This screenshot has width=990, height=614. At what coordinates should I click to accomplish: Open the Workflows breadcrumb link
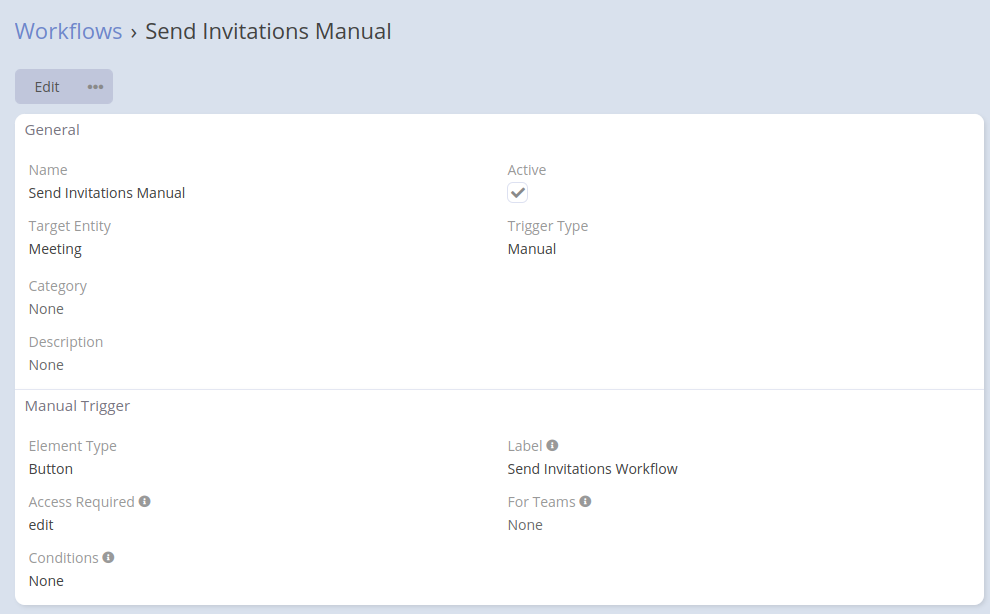[68, 31]
